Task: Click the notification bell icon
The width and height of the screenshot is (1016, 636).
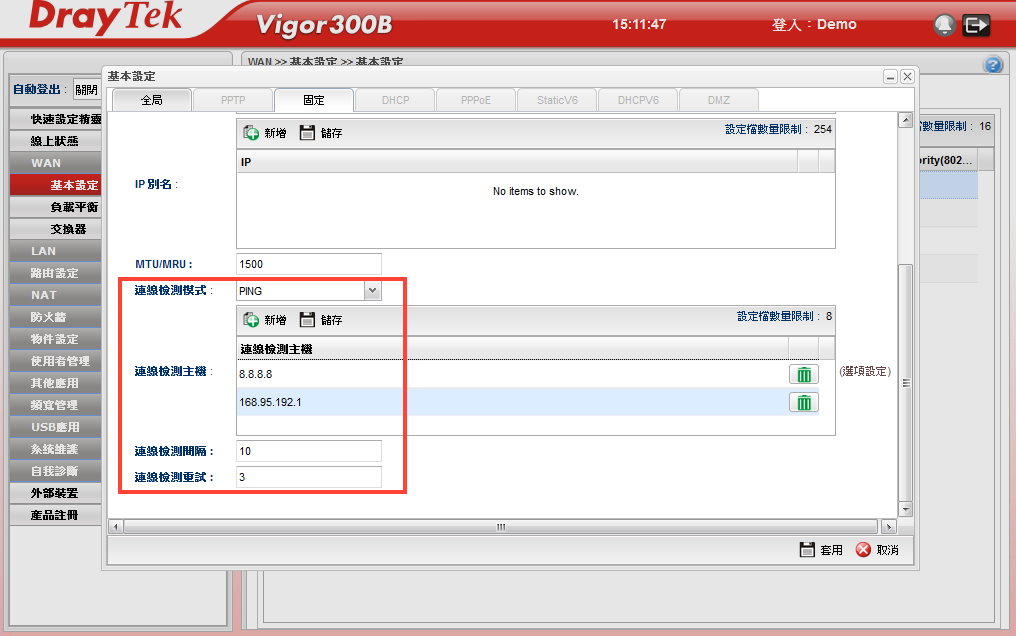Action: [x=944, y=25]
